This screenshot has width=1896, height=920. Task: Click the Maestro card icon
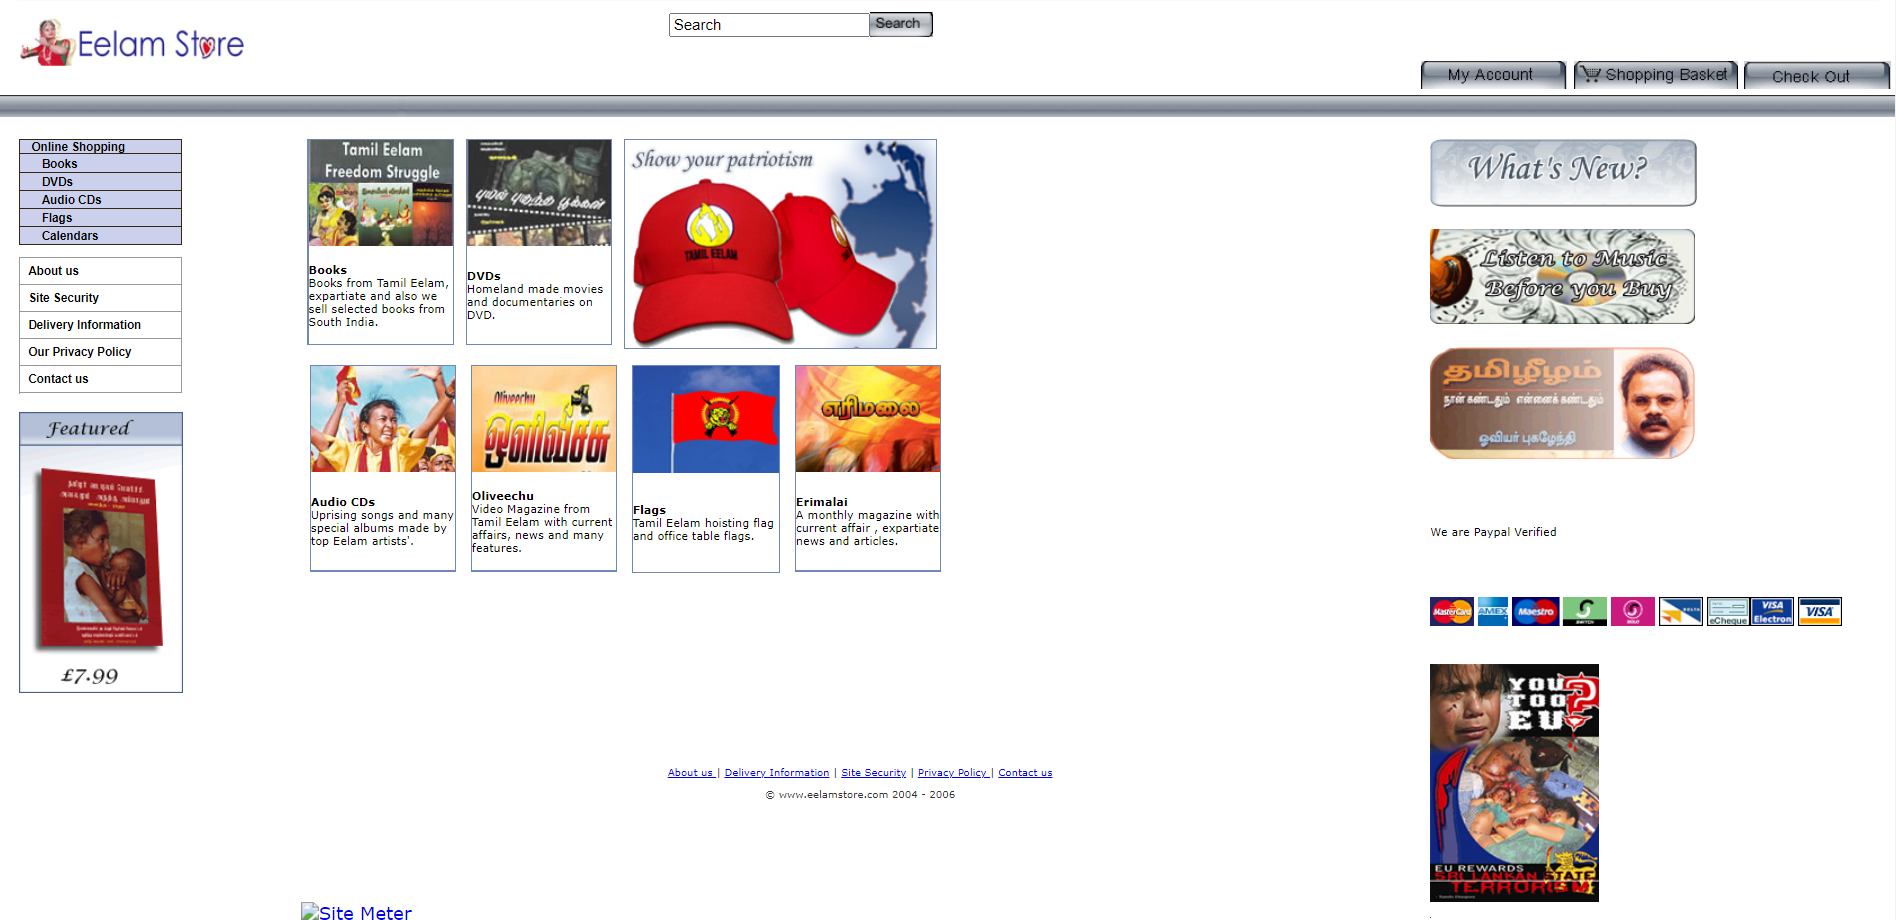pyautogui.click(x=1535, y=611)
